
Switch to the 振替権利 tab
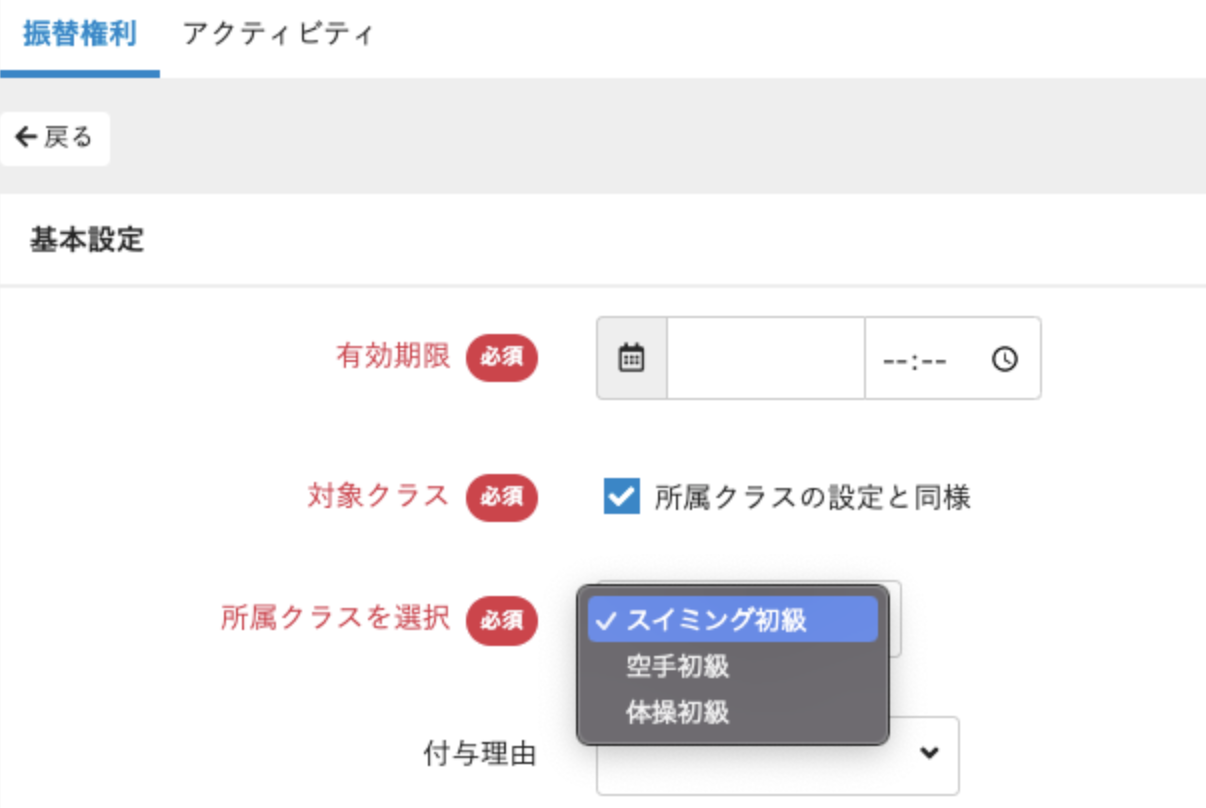pyautogui.click(x=79, y=35)
